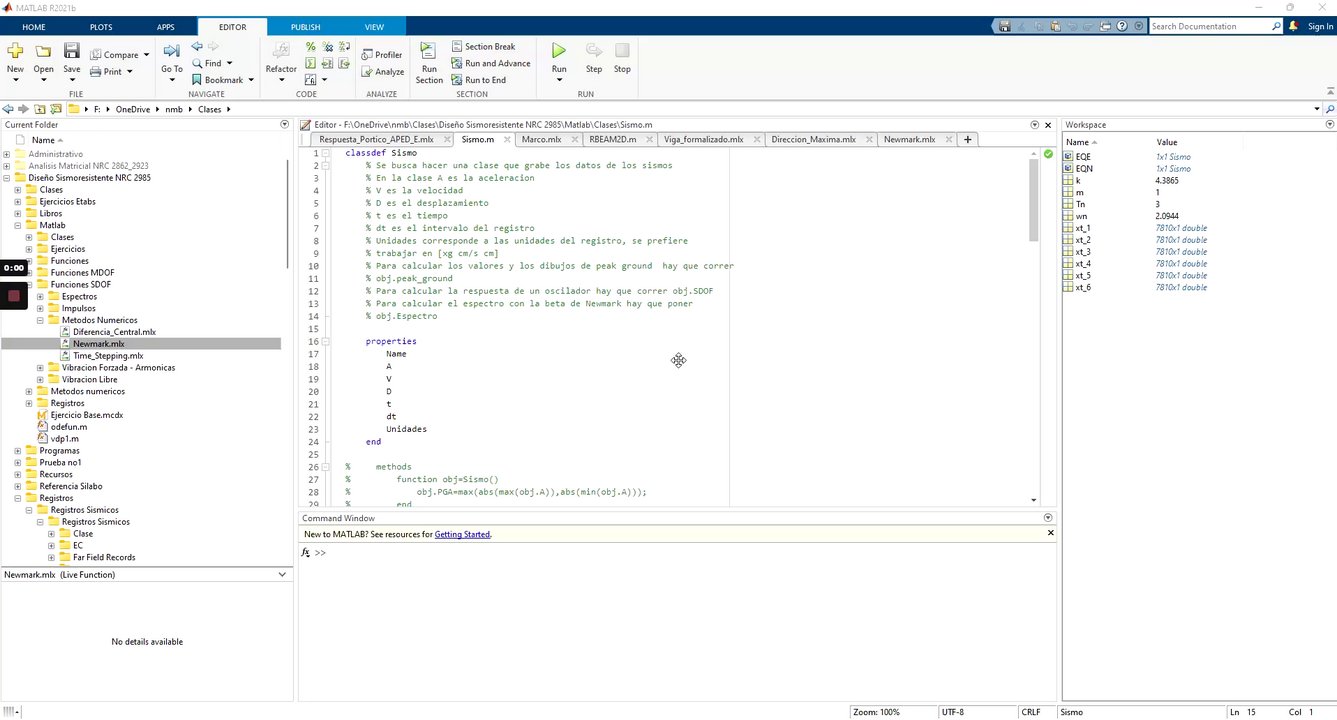The width and height of the screenshot is (1337, 720).
Task: Click the notifications bell icon
Action: (x=1293, y=27)
